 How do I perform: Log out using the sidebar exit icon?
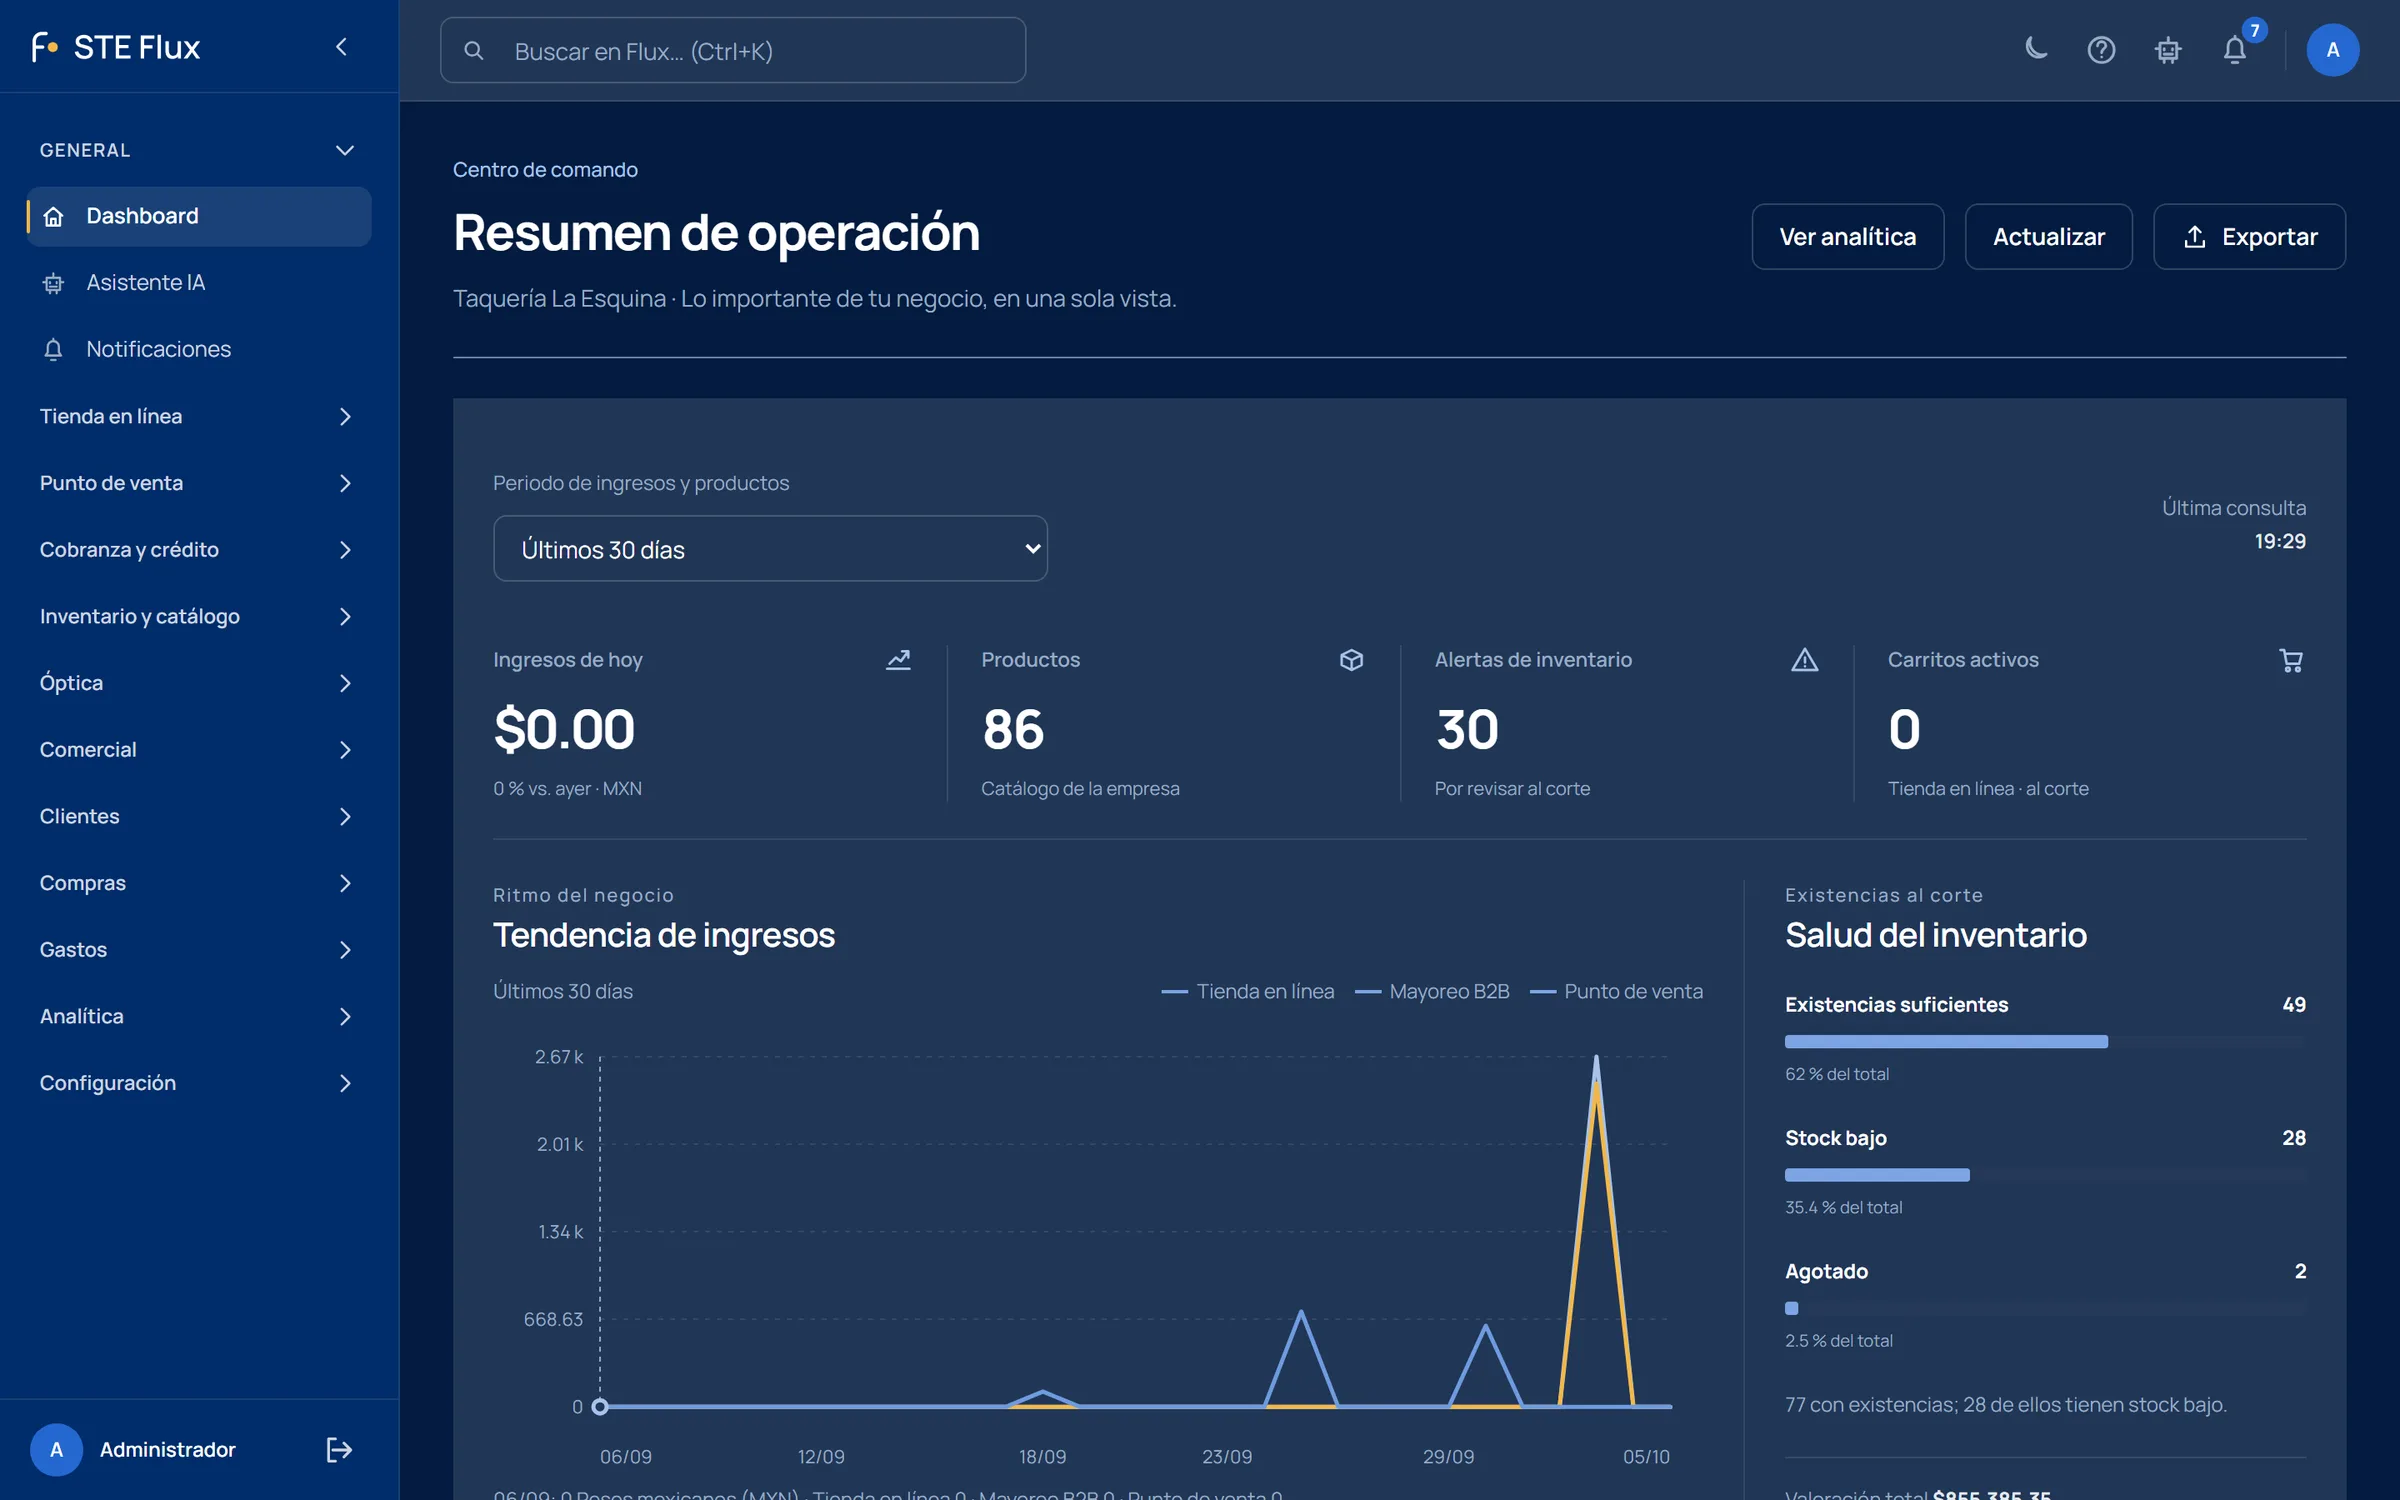tap(339, 1449)
